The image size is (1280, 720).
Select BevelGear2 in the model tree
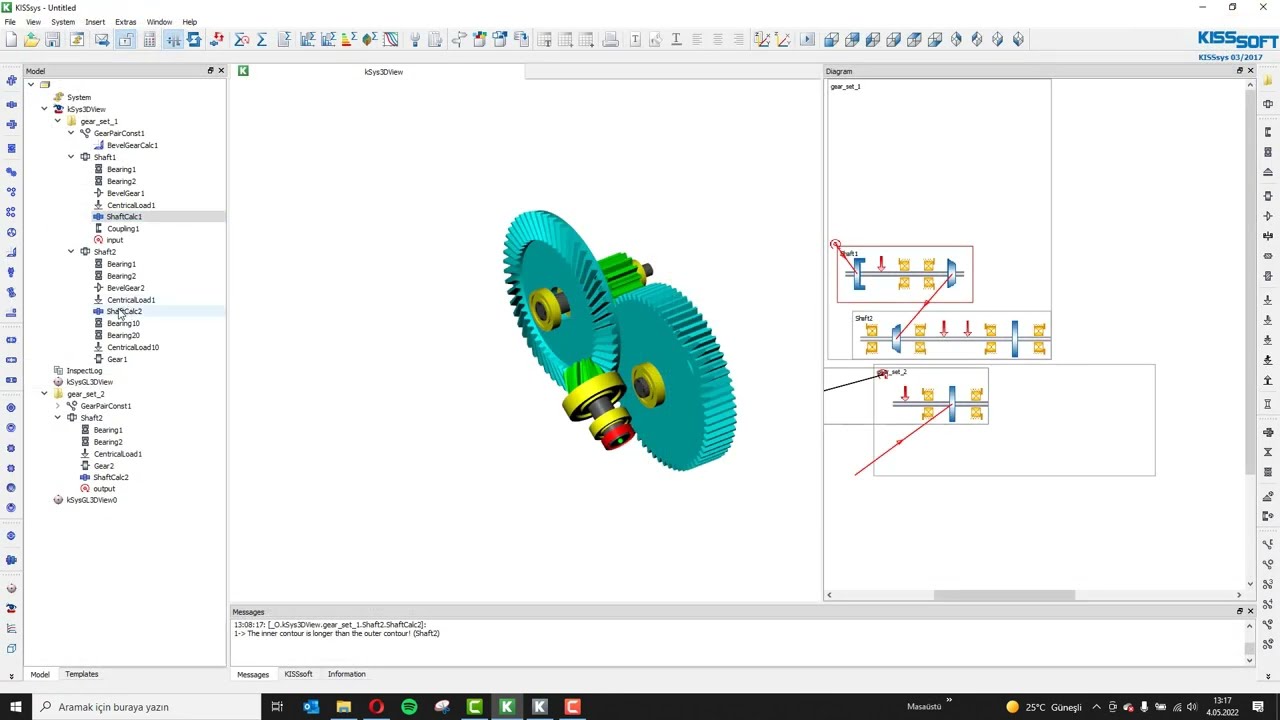coord(125,288)
